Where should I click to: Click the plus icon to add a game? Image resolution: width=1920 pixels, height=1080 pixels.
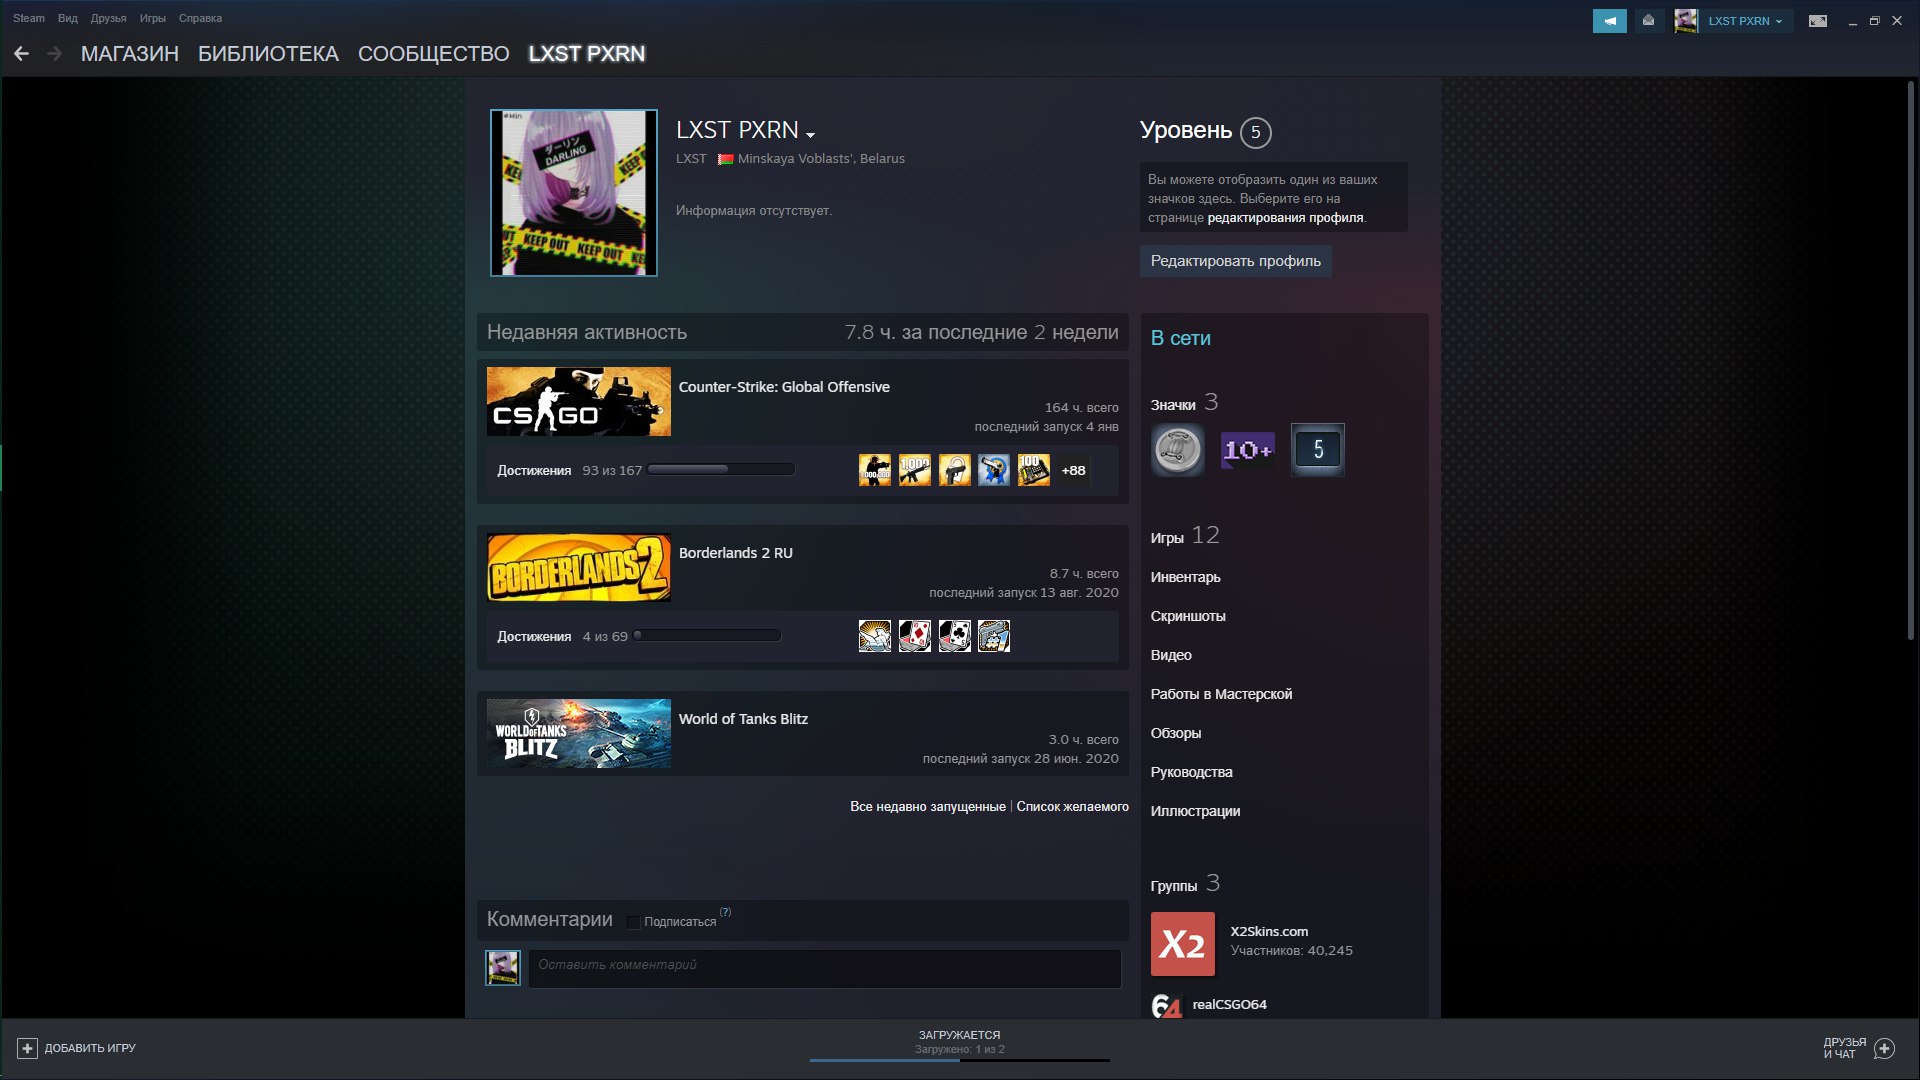tap(28, 1048)
